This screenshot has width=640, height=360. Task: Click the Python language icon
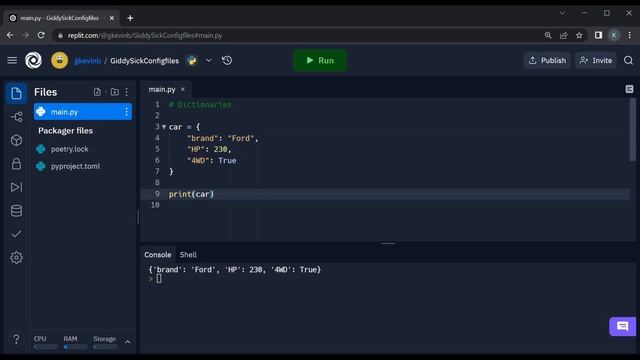point(192,60)
